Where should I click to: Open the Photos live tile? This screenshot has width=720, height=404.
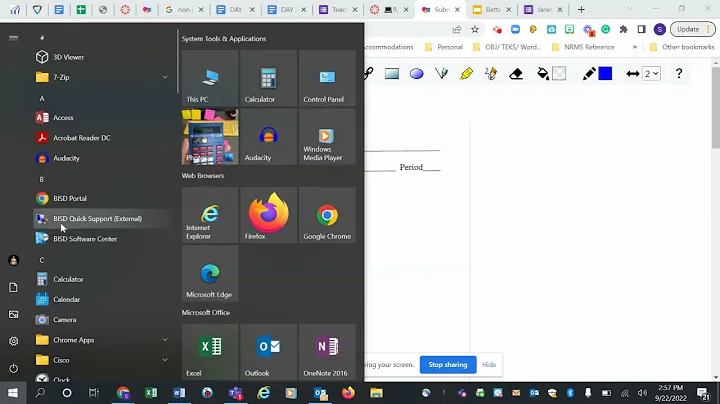click(210, 136)
